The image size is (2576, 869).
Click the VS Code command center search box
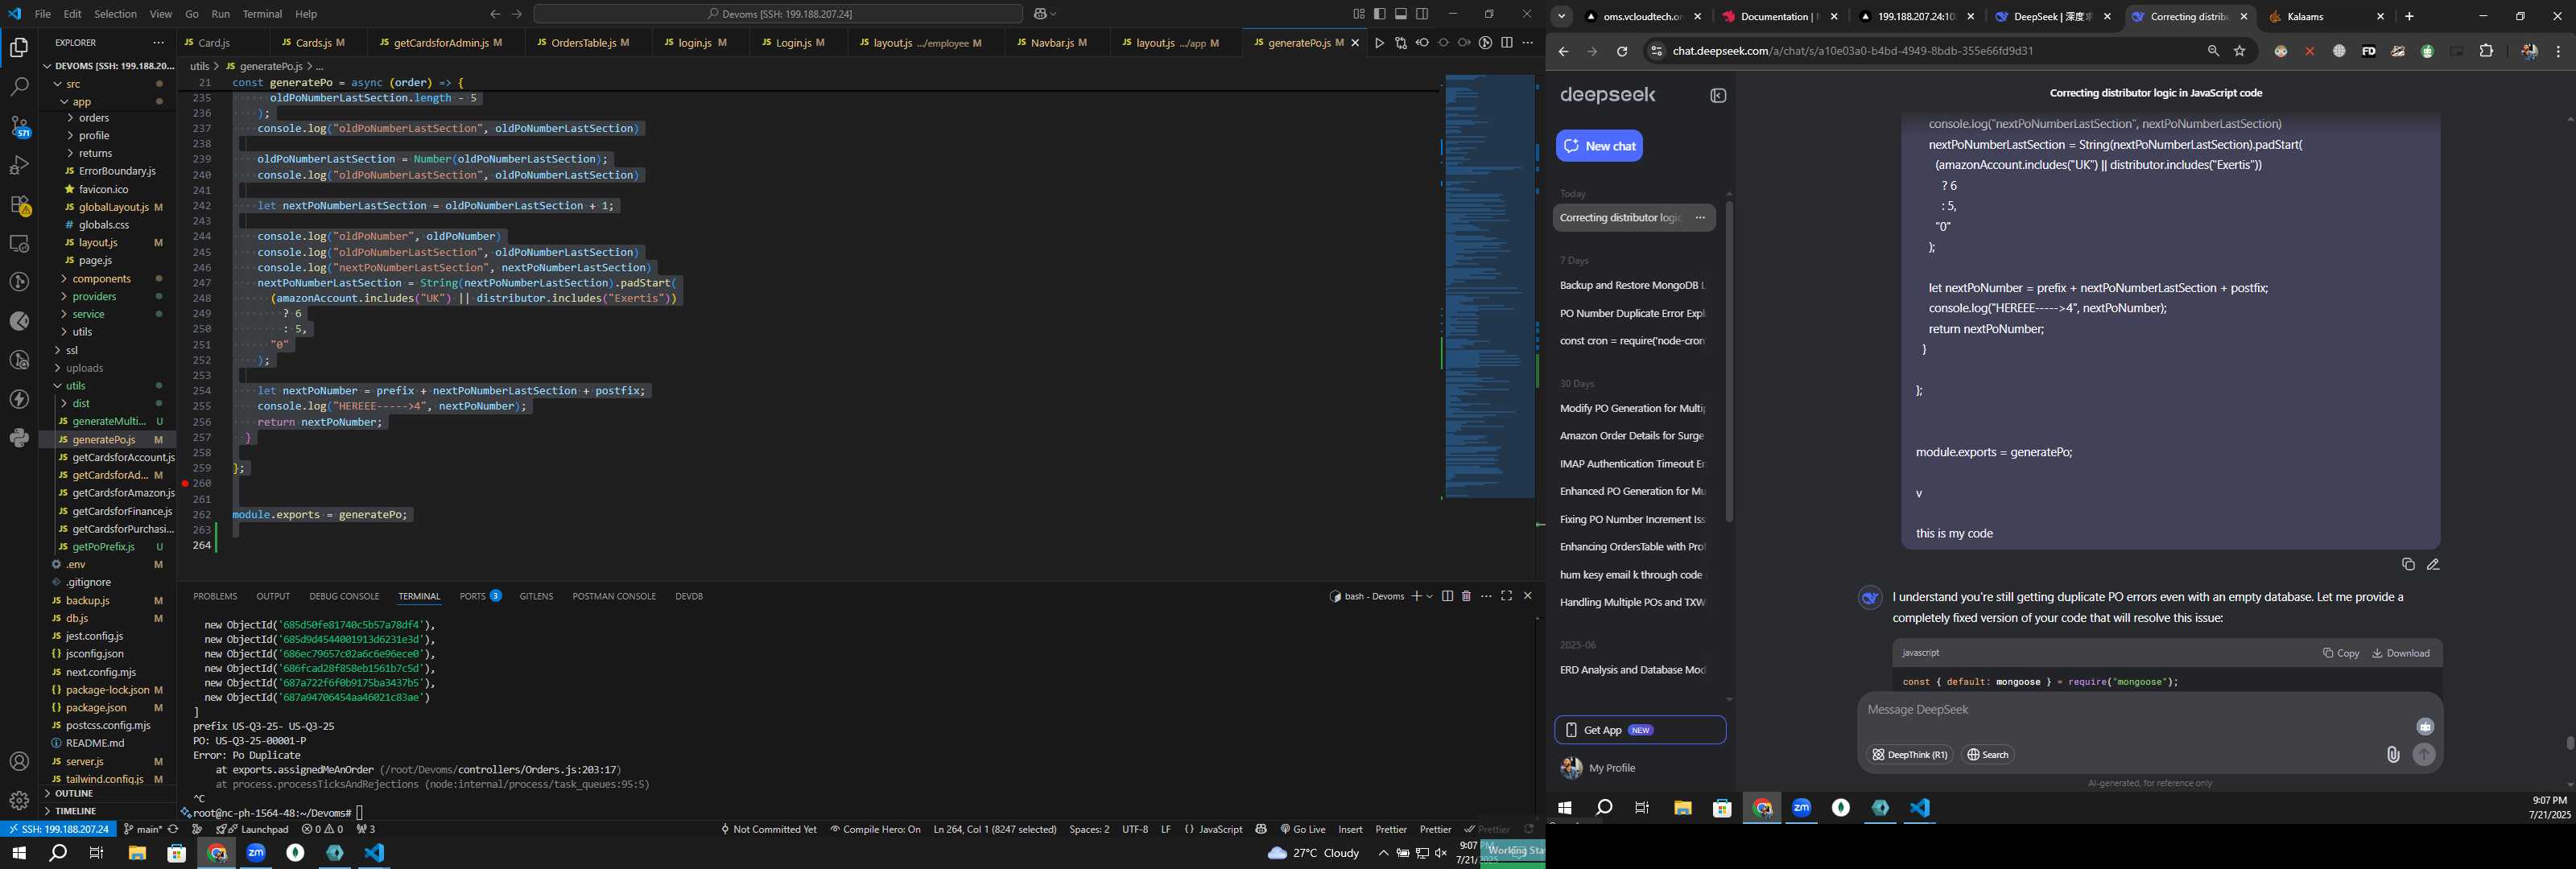click(x=778, y=14)
